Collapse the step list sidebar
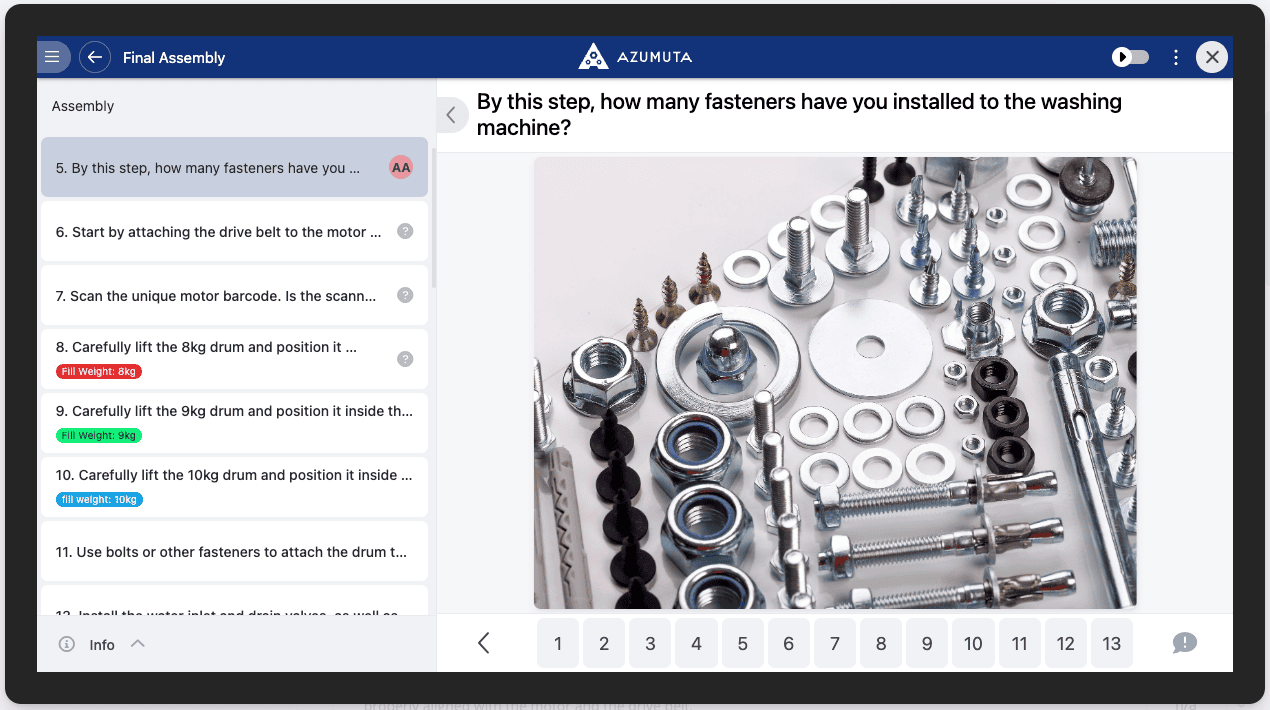Viewport: 1270px width, 710px height. pos(451,115)
